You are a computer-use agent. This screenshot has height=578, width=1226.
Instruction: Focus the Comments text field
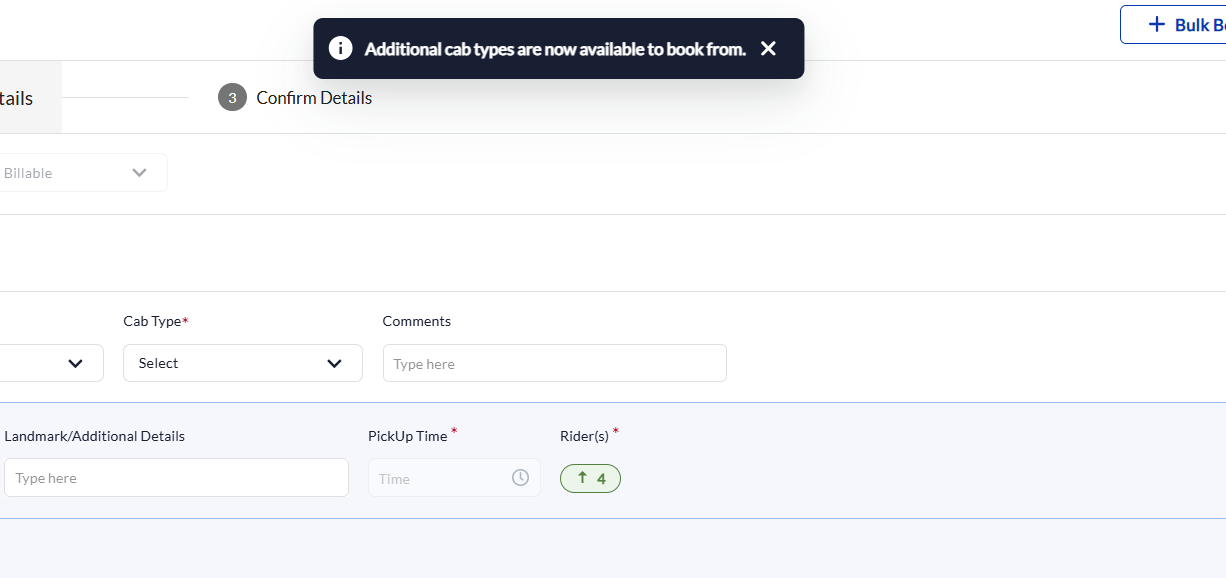(x=555, y=363)
